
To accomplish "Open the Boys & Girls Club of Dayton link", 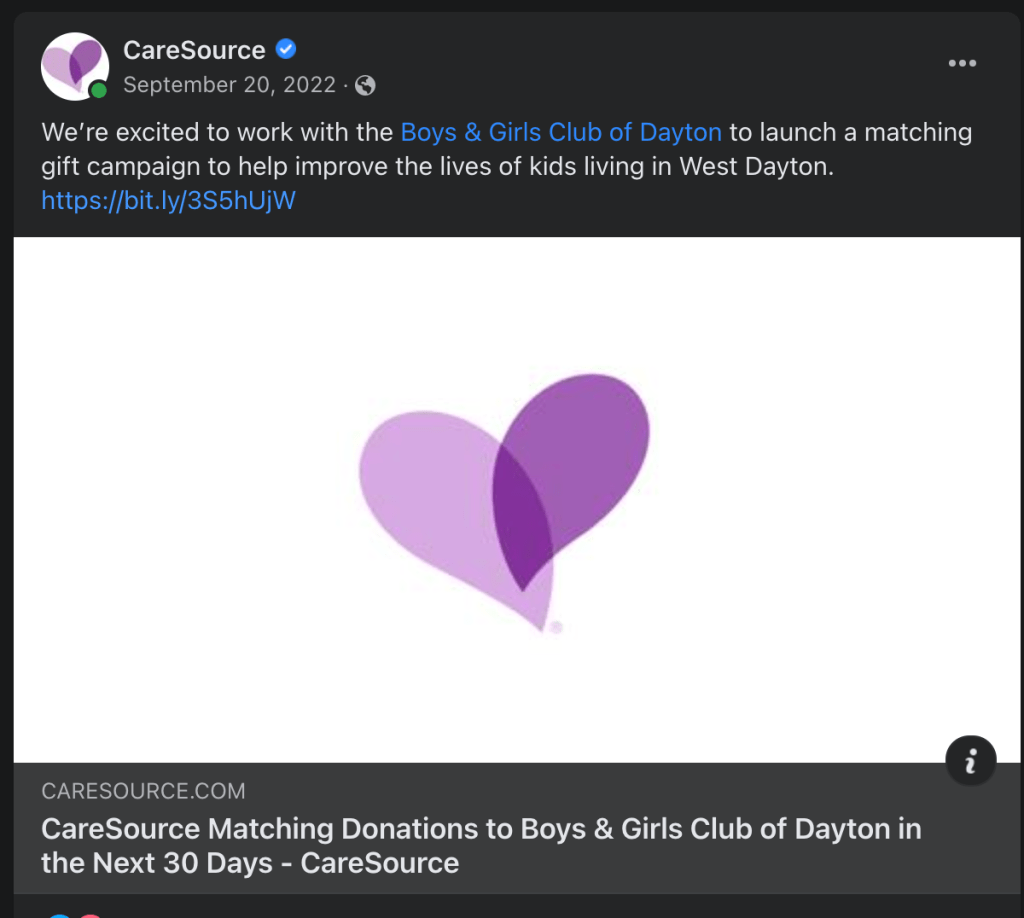I will (x=561, y=132).
